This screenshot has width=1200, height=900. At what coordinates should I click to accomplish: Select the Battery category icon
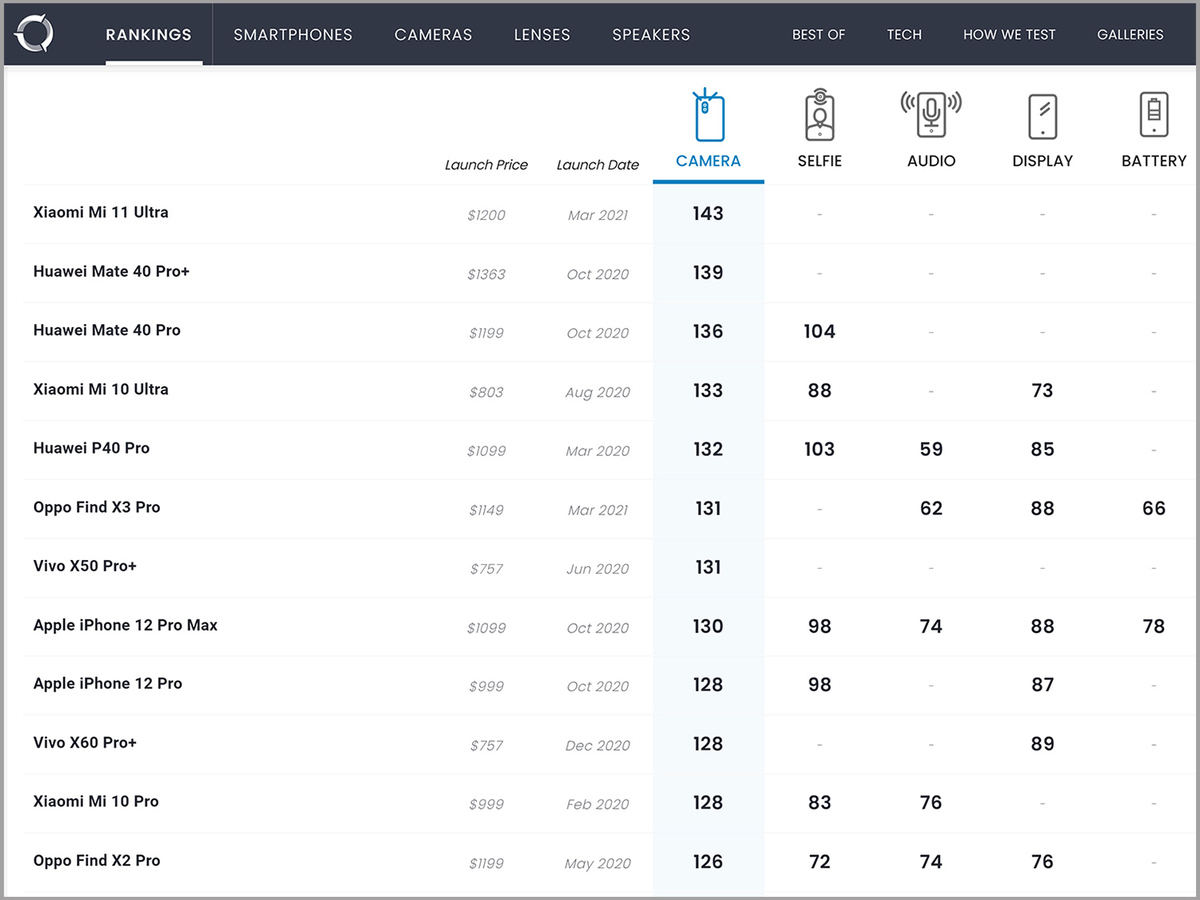(1154, 114)
